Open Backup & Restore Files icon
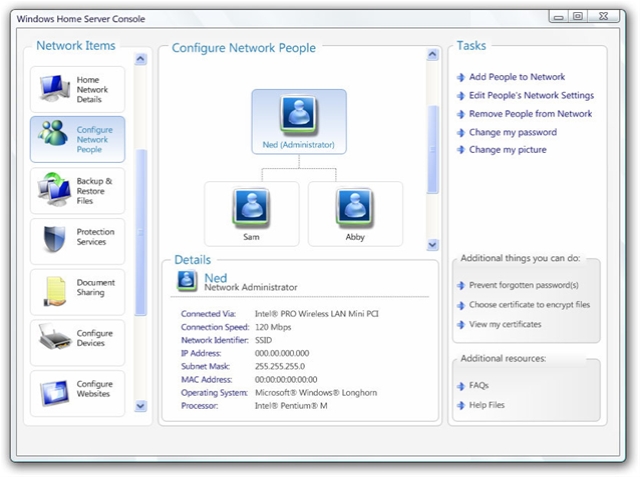 click(54, 189)
